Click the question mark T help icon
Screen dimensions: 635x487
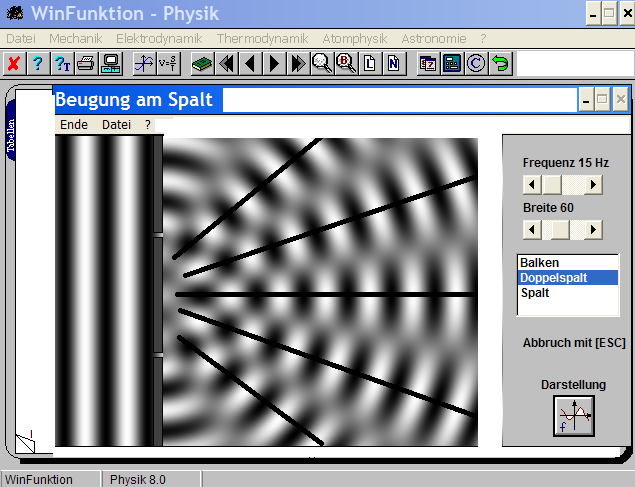tap(62, 64)
